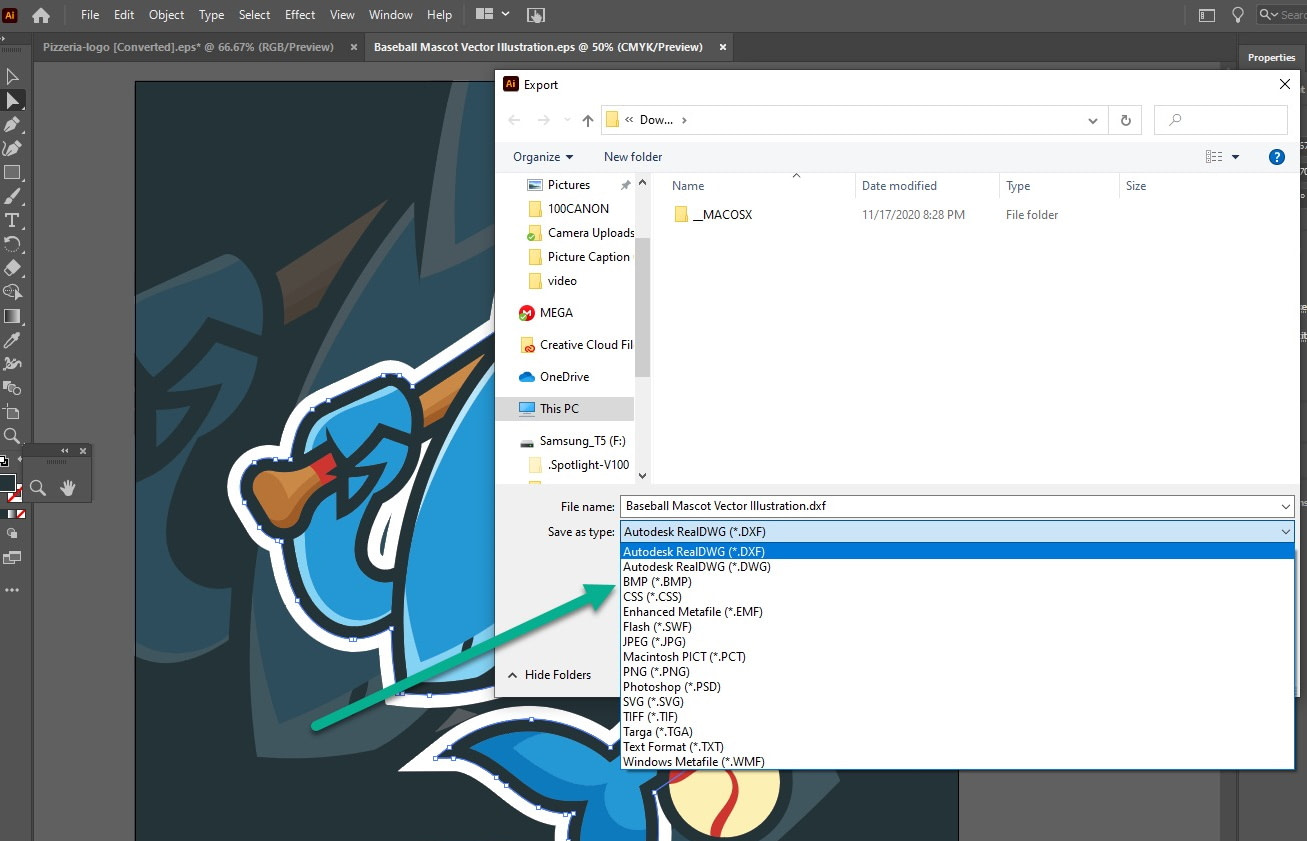Select SVG (*.SVG) from the format list
This screenshot has height=841, width=1307.
click(x=653, y=701)
